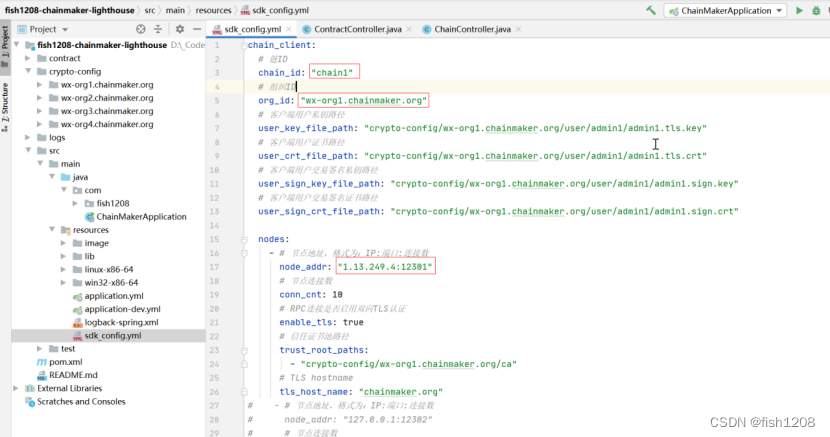
Task: Open the Structure side tool window
Action: 5,107
